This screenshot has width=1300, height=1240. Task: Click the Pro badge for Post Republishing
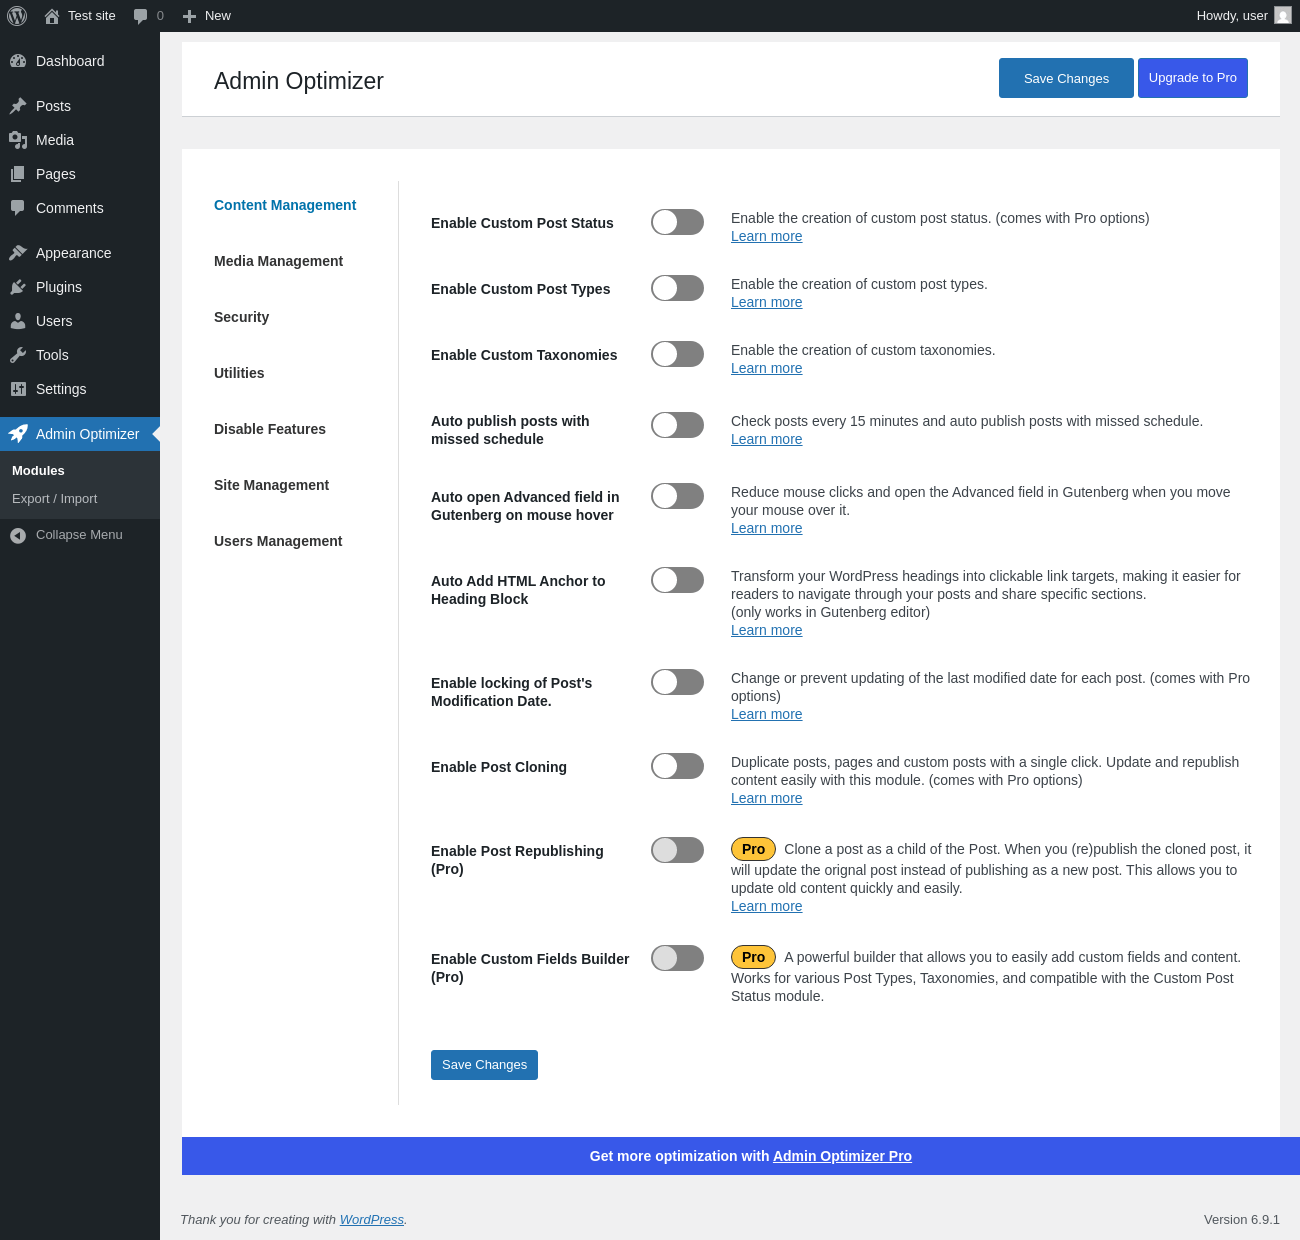point(753,849)
